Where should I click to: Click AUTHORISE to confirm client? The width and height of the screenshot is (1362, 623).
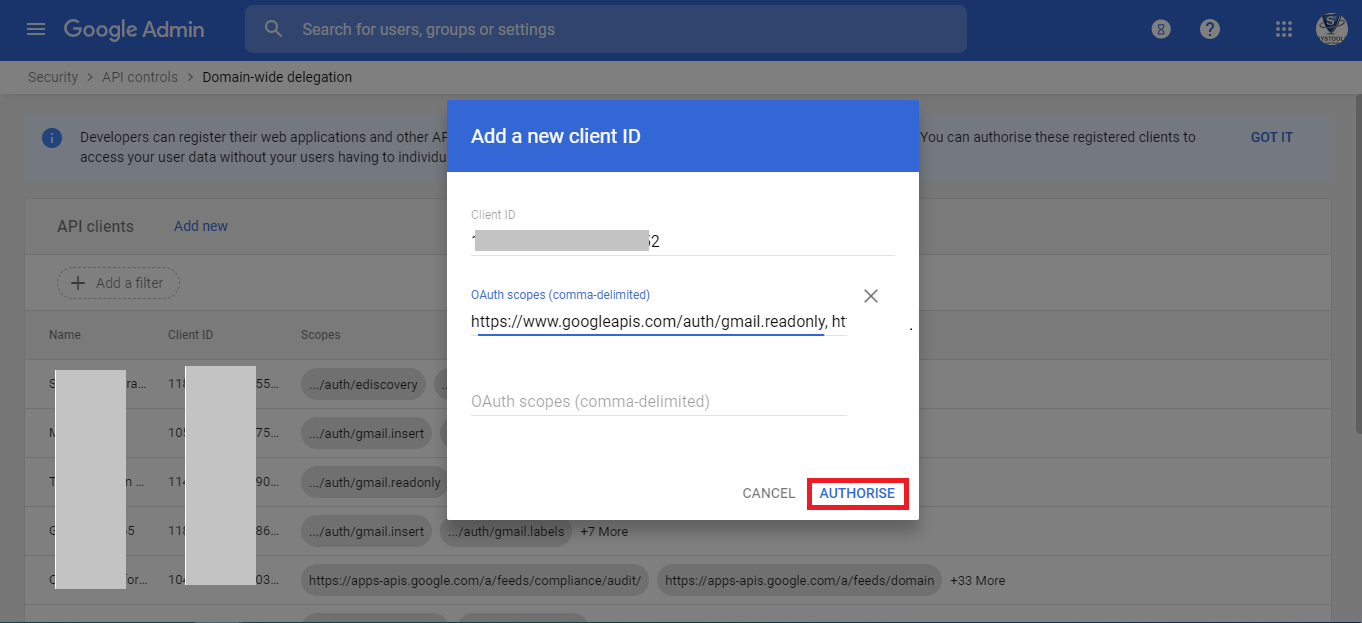tap(857, 493)
